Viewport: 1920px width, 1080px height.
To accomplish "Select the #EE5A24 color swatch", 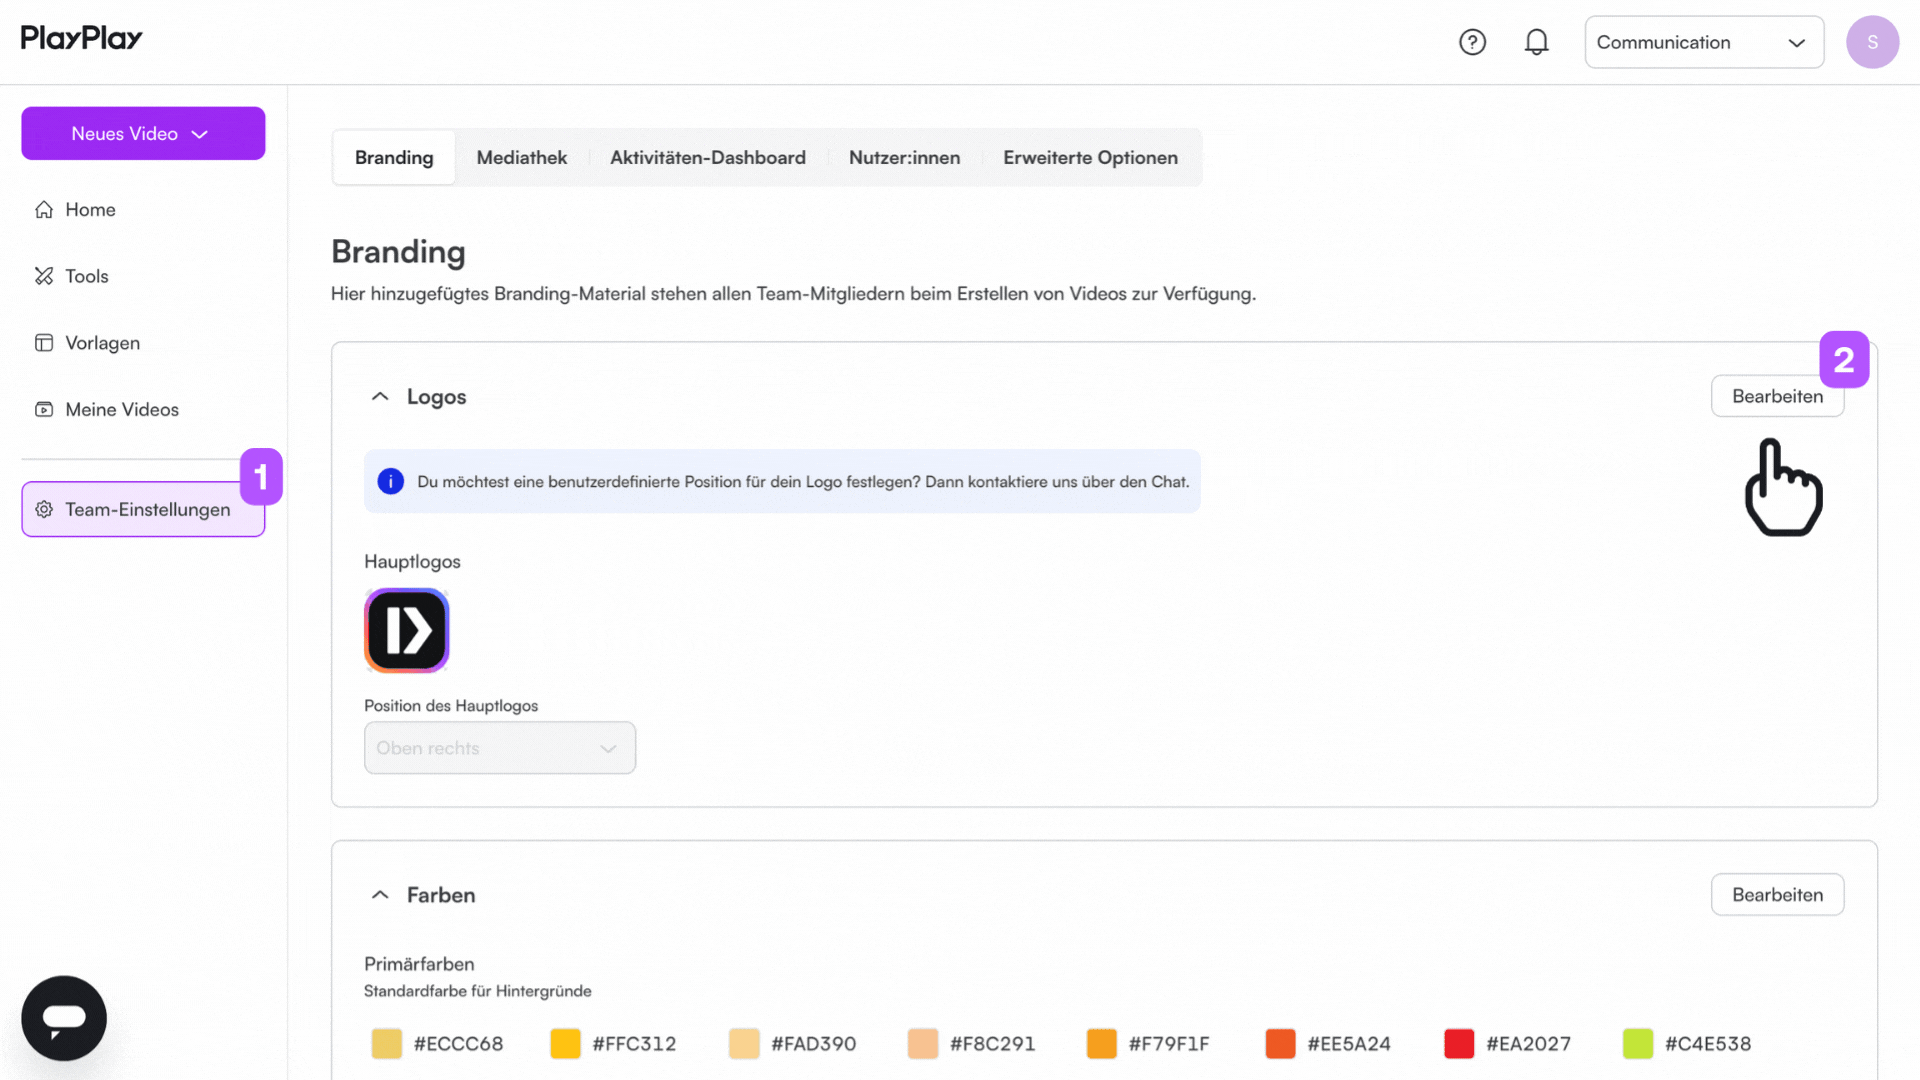I will click(1280, 1044).
